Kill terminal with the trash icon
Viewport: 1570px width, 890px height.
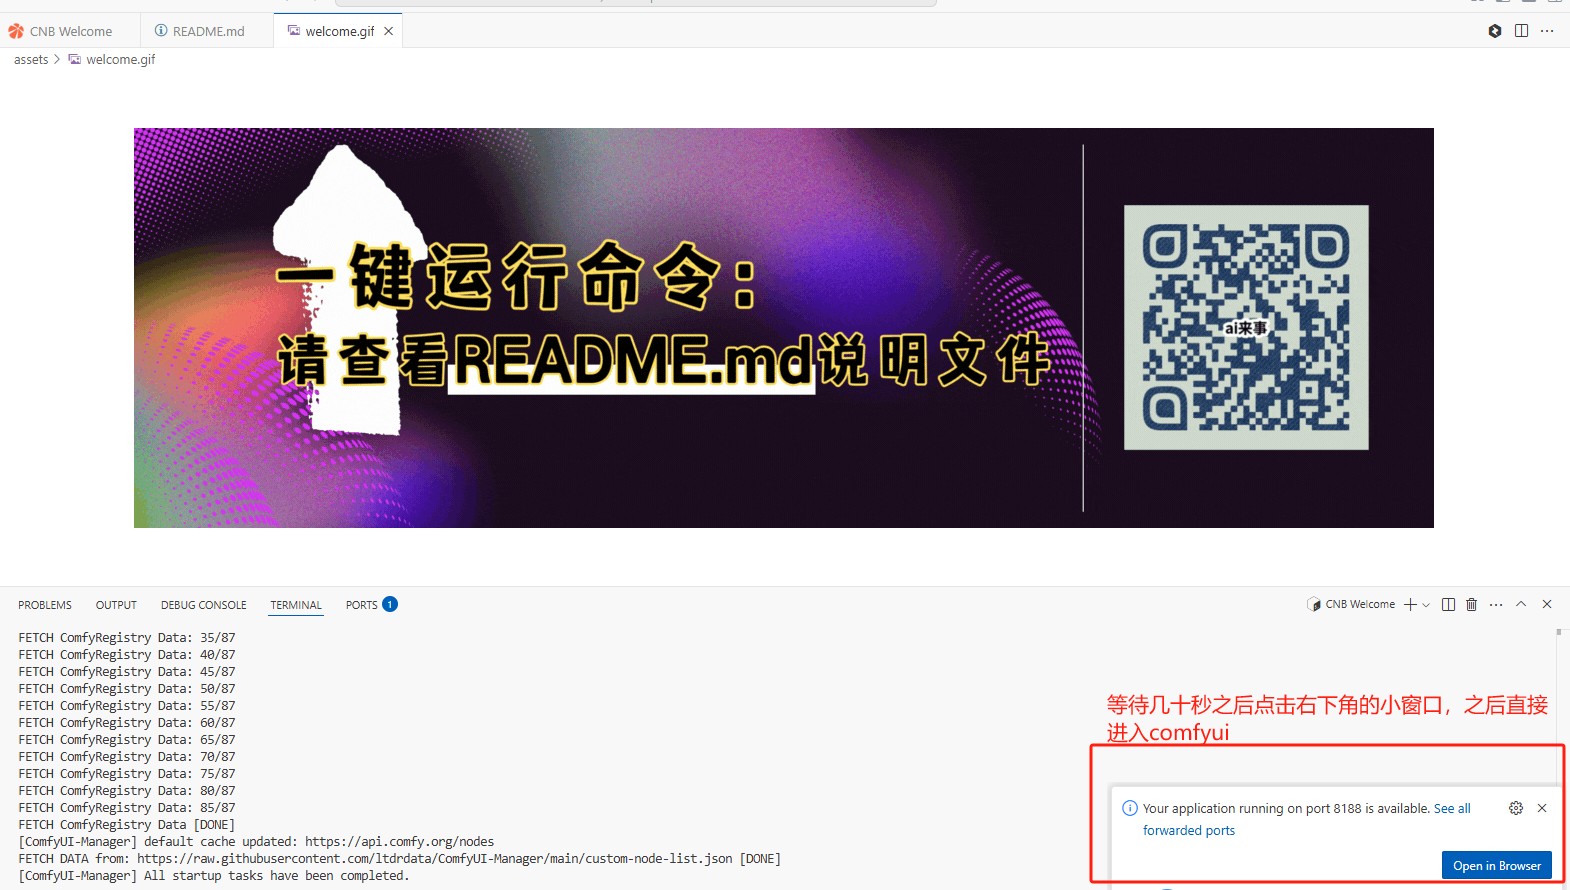(1472, 604)
